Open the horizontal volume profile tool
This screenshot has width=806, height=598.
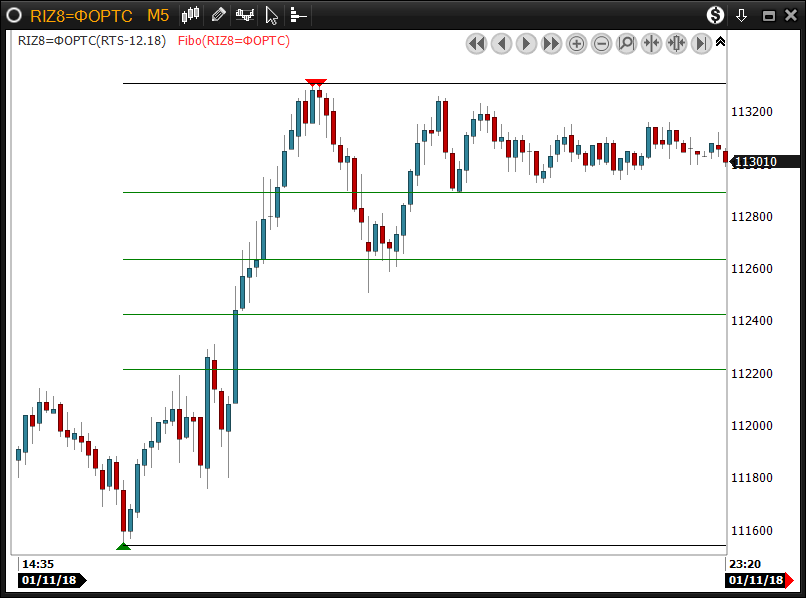tap(298, 15)
